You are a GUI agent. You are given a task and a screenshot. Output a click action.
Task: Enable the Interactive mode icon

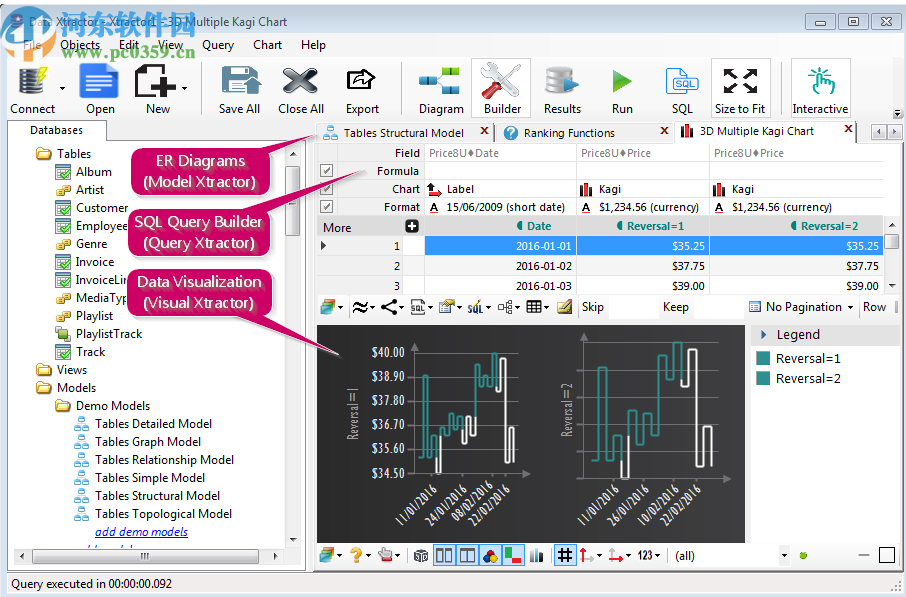820,81
